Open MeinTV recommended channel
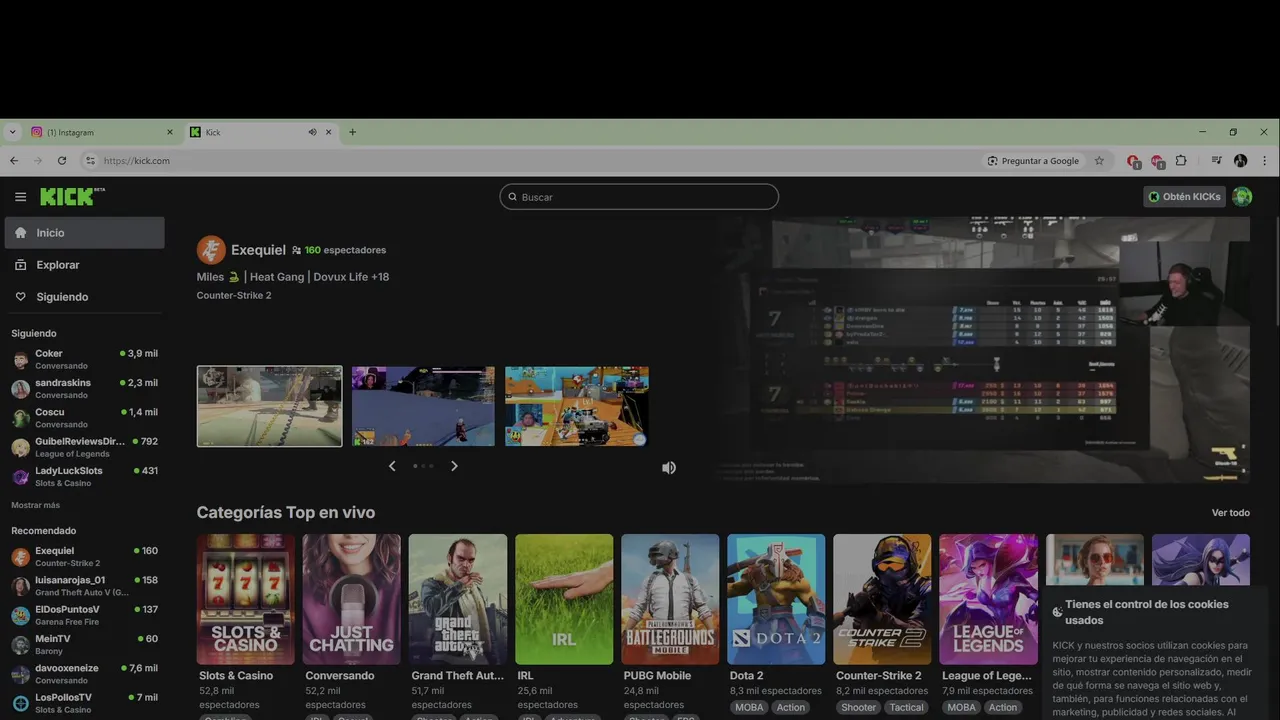This screenshot has height=720, width=1280. coord(84,644)
